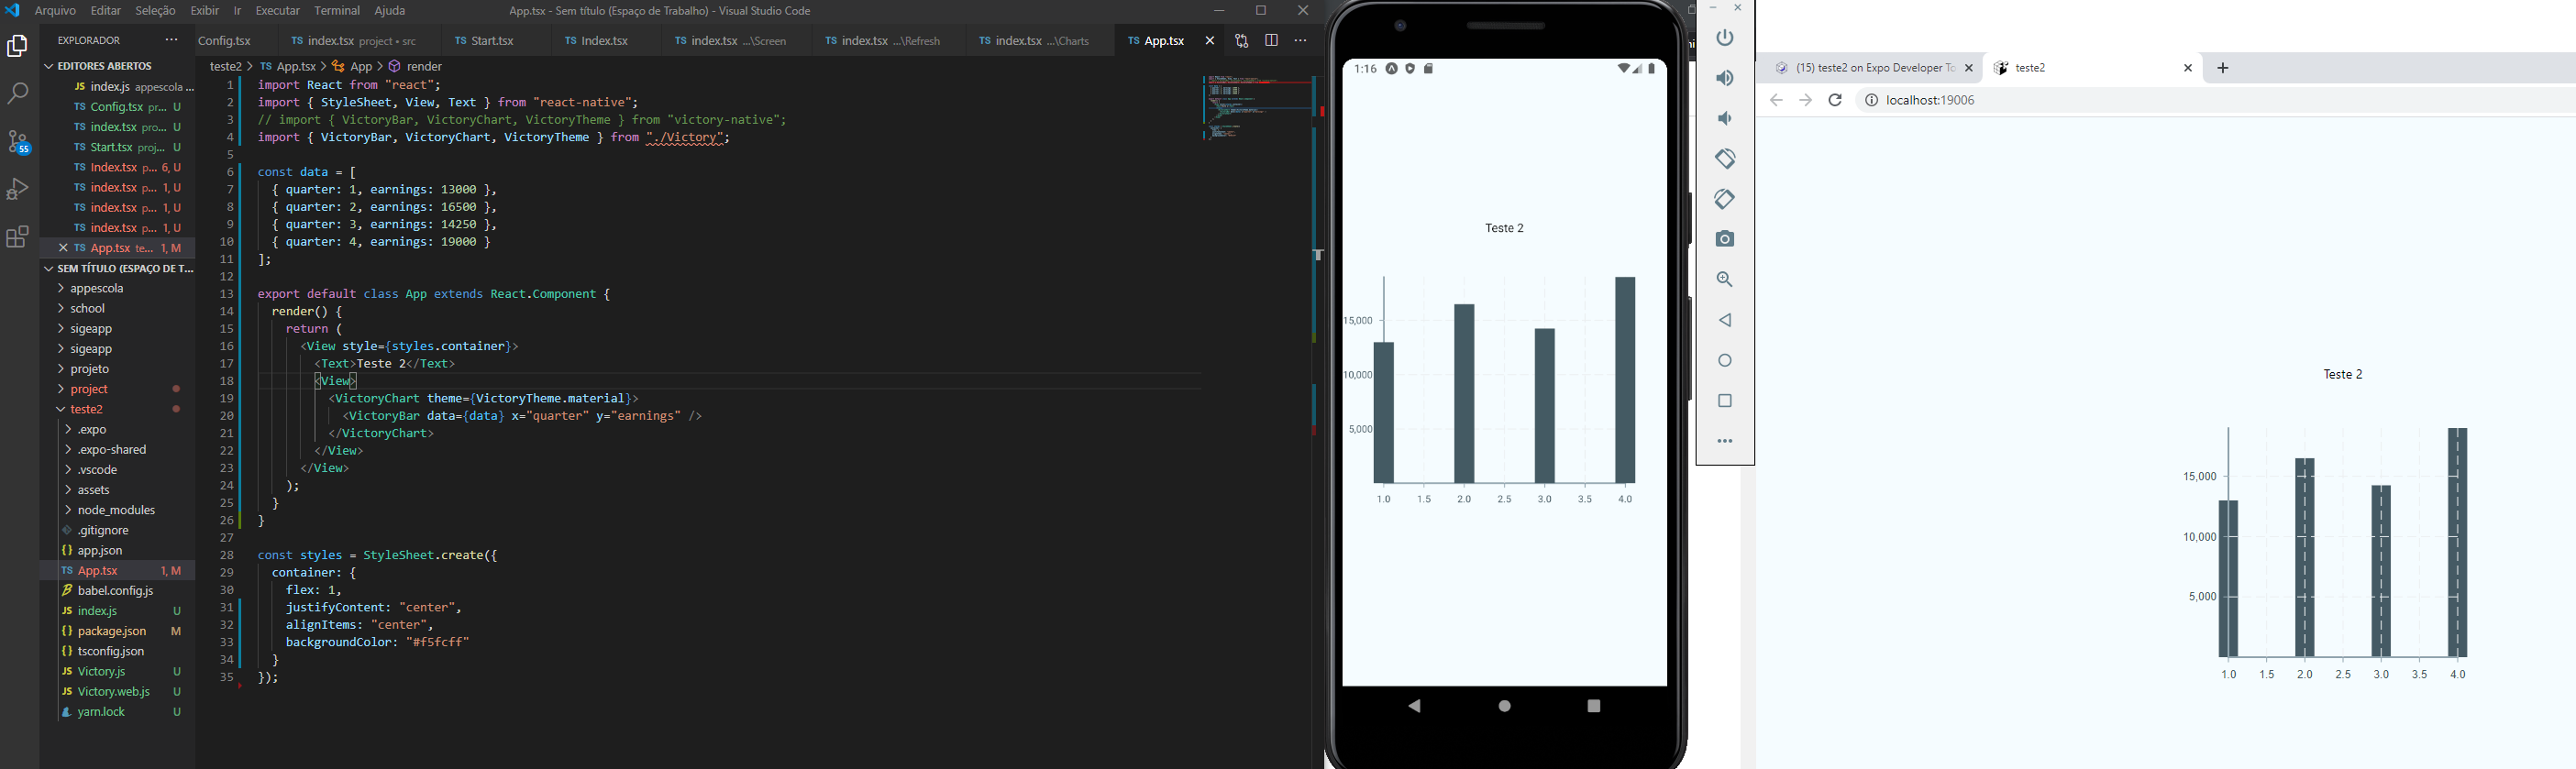Open Source Control view with 55 badge

(18, 142)
